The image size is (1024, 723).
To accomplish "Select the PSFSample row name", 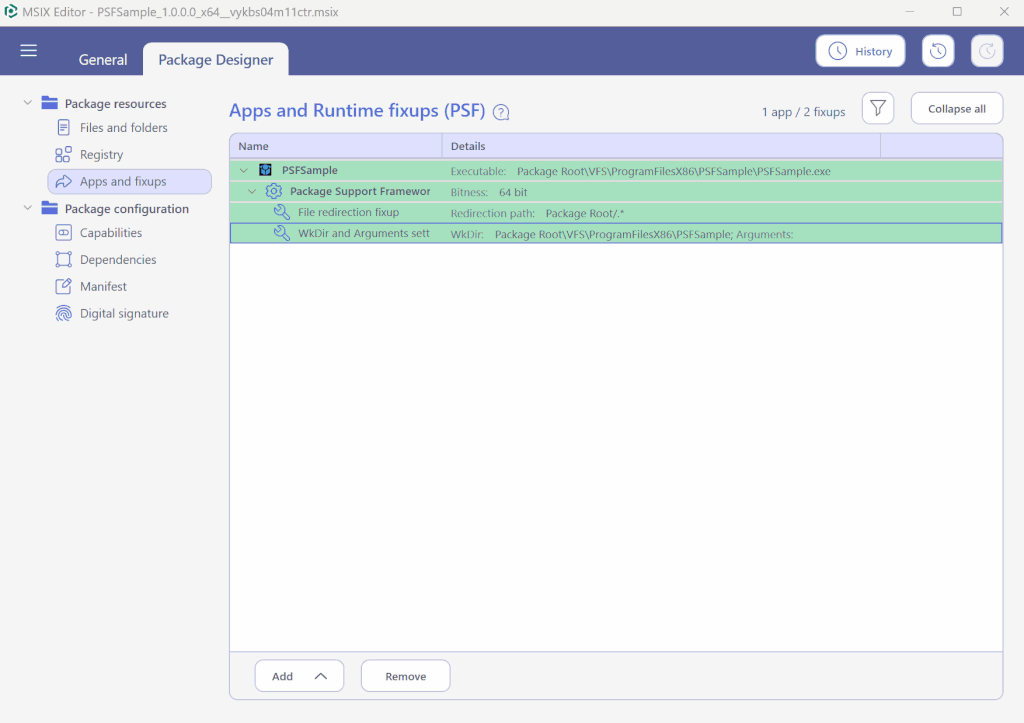I will click(x=310, y=170).
